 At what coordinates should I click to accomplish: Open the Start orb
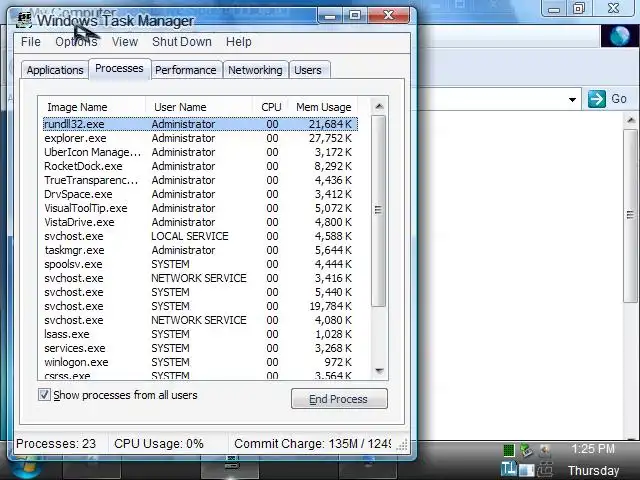[25, 469]
